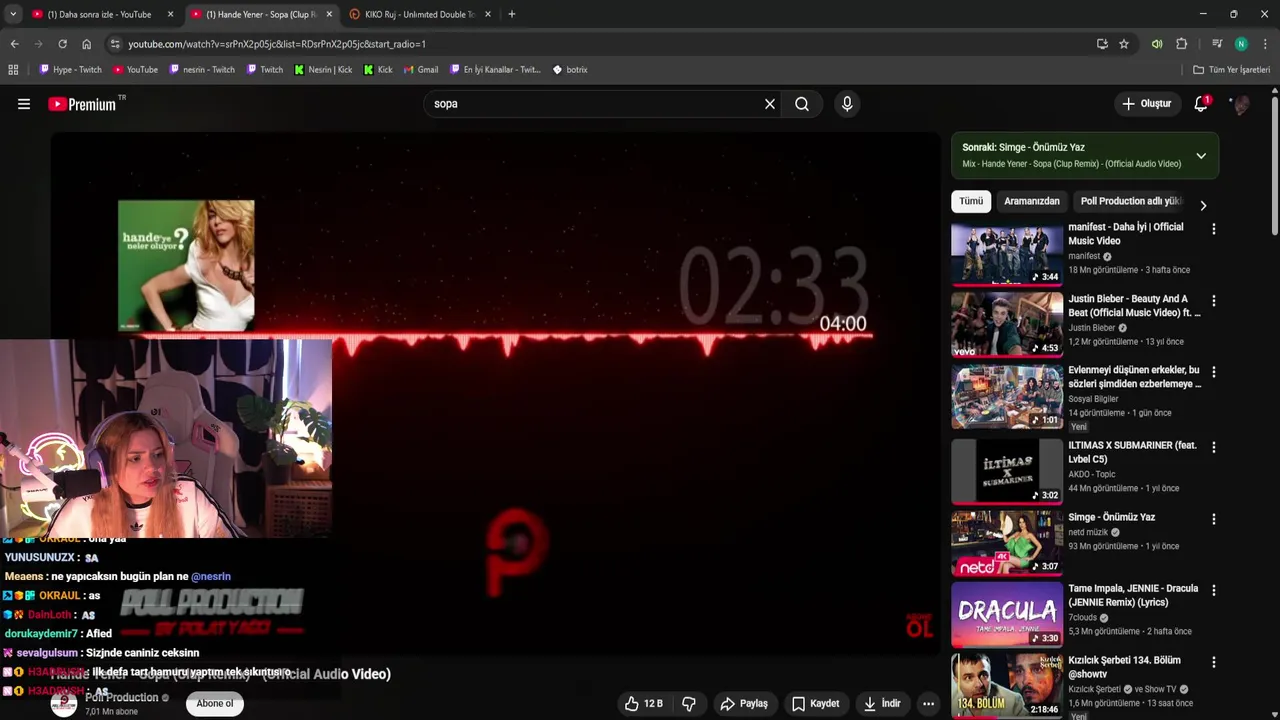Open options for Evlenmeyi düşünen erkekler video

1214,372
